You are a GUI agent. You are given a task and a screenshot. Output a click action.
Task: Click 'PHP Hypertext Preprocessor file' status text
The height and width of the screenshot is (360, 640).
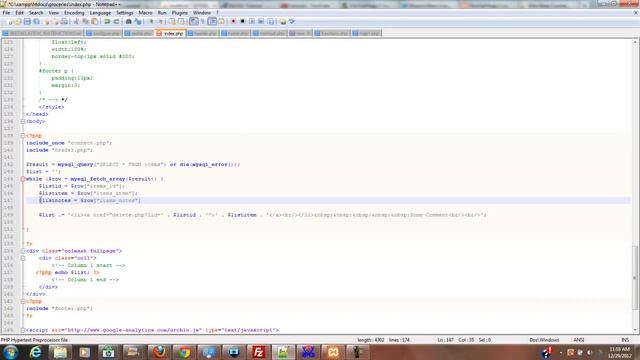point(34,340)
